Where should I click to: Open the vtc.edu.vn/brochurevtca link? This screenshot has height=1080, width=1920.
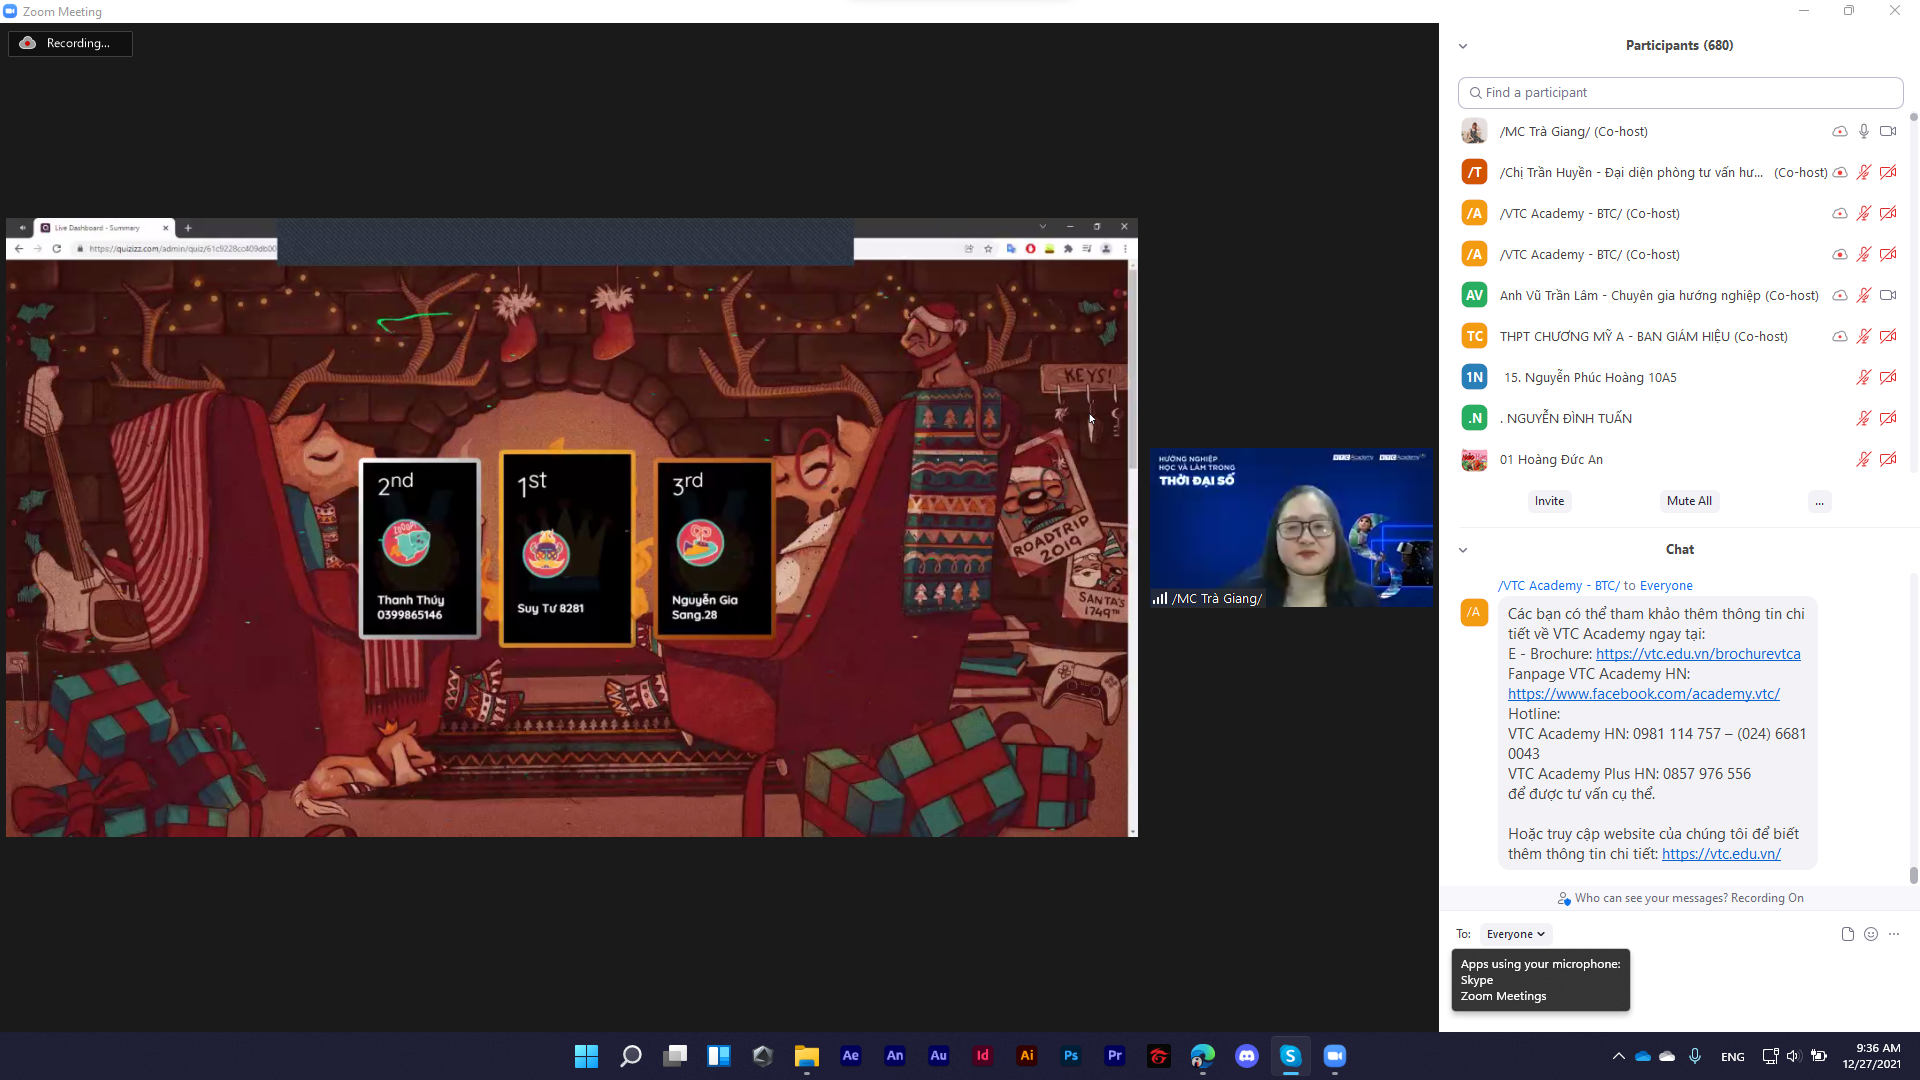click(x=1698, y=654)
